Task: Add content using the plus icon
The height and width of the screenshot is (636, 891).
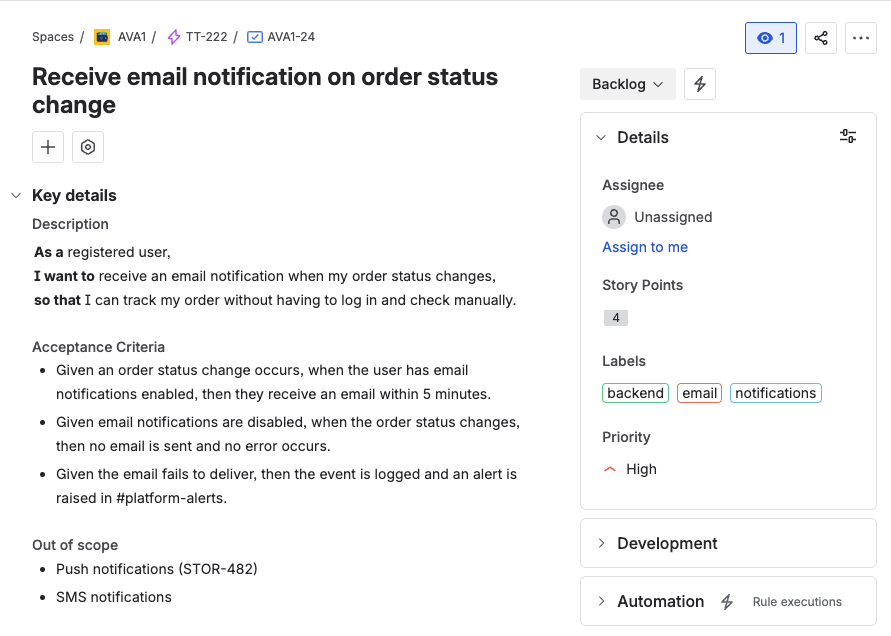Action: [47, 147]
